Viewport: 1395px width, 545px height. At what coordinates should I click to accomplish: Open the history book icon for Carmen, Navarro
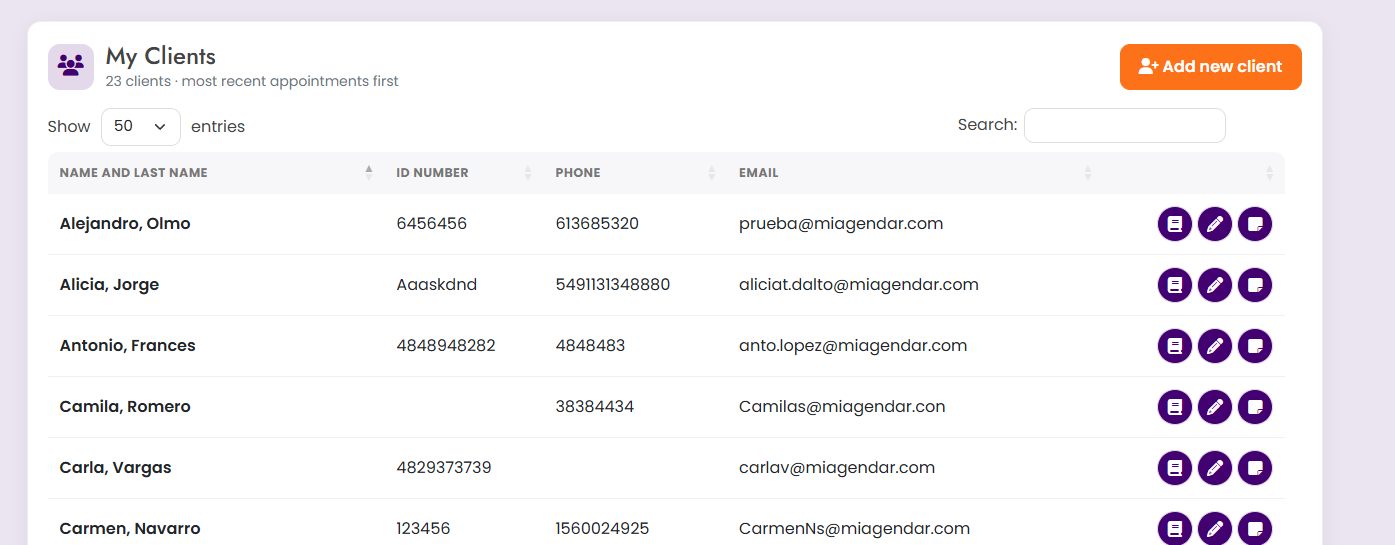click(x=1175, y=528)
